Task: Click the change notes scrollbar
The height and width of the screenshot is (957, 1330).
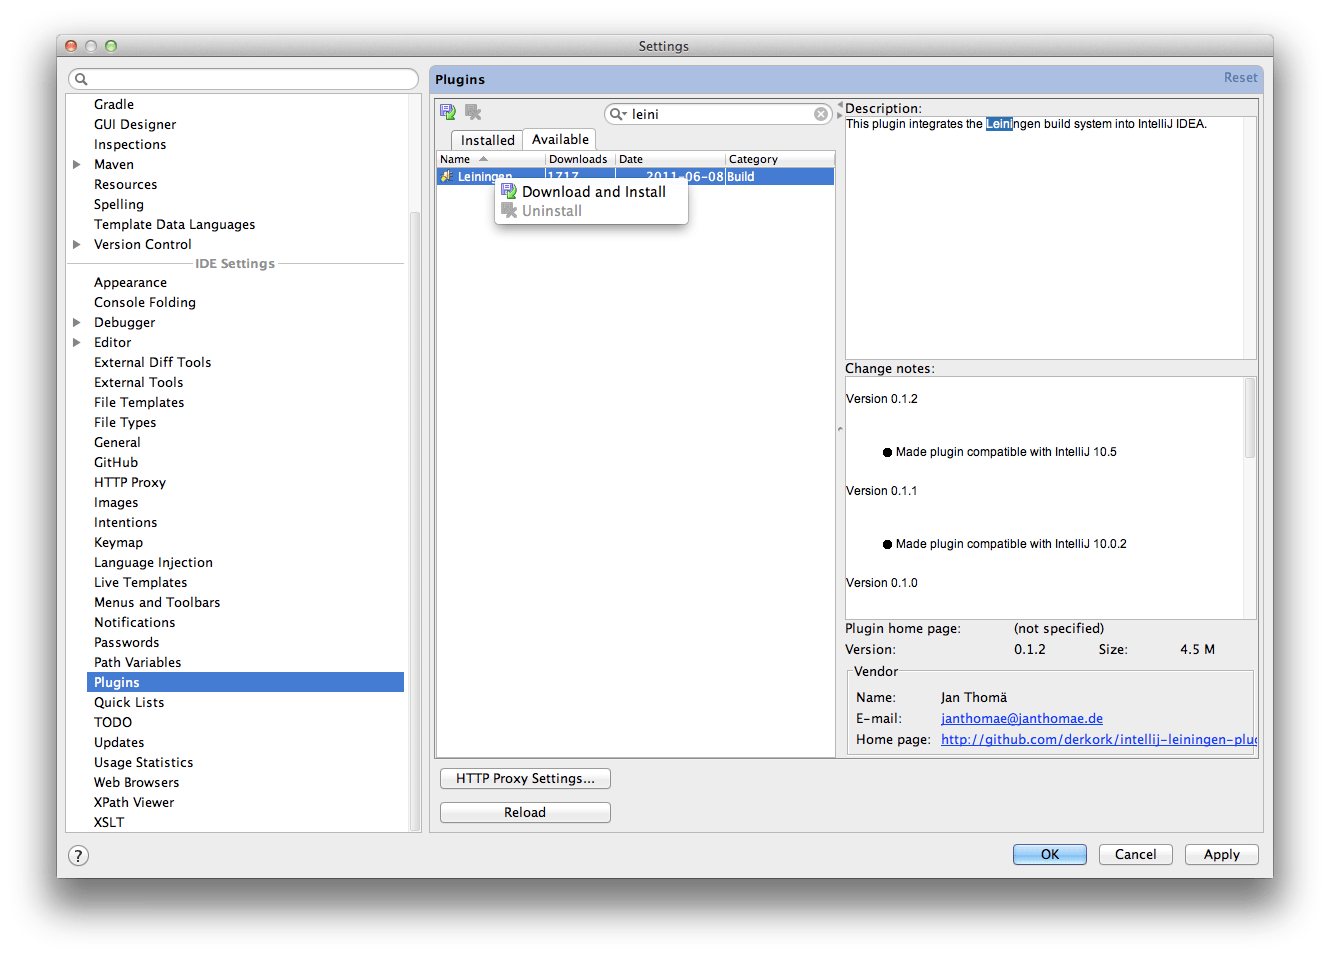Action: point(1249,418)
